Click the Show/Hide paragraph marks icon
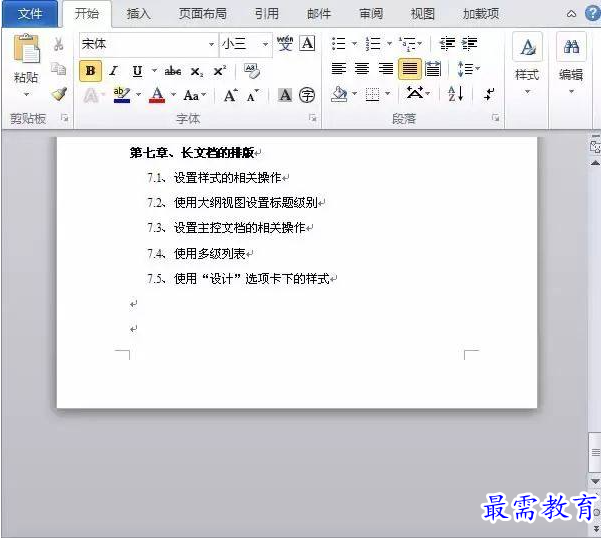 point(489,94)
